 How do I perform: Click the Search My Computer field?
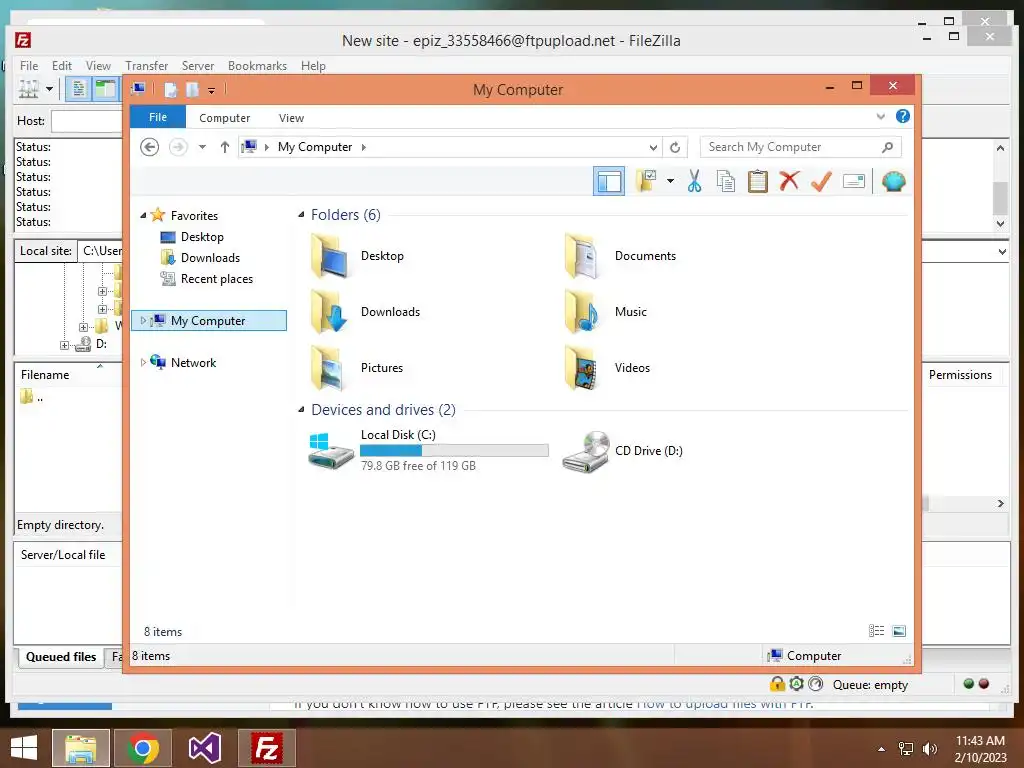coord(801,147)
